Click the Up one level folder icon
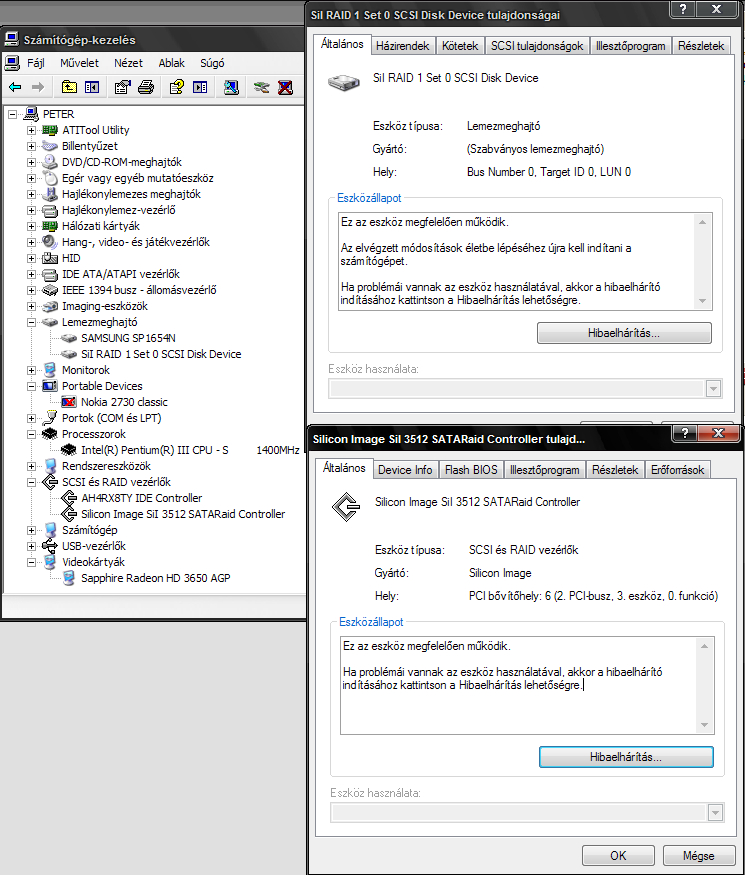The width and height of the screenshot is (745, 875). [x=69, y=87]
